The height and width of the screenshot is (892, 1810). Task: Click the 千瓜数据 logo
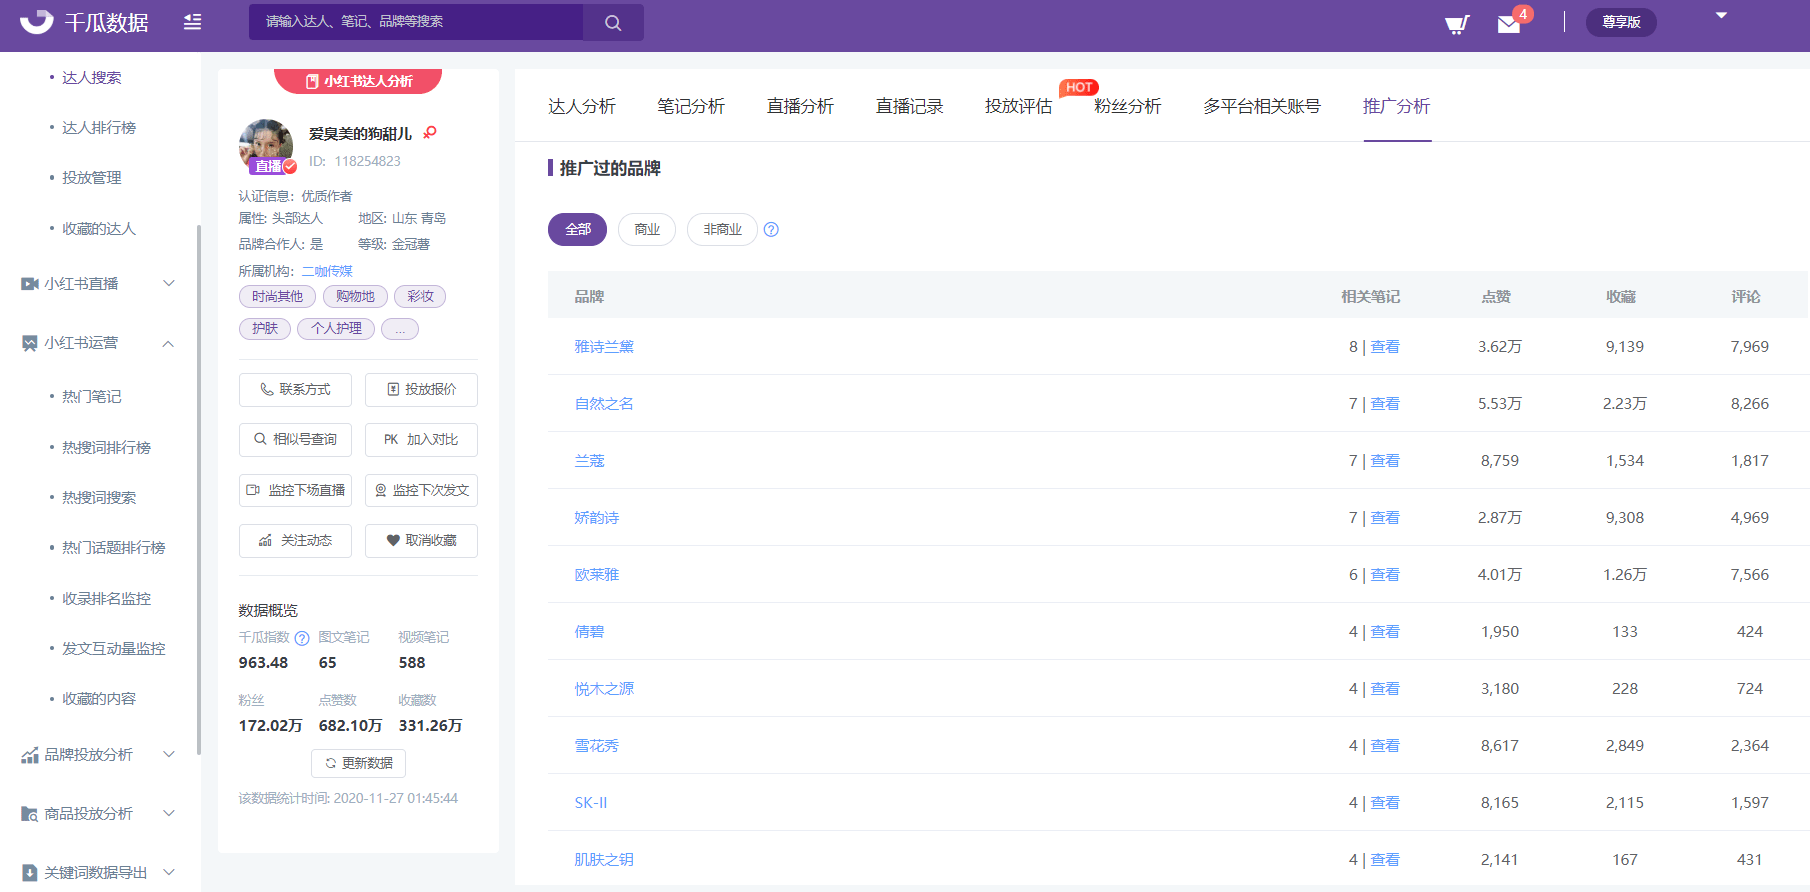(84, 22)
